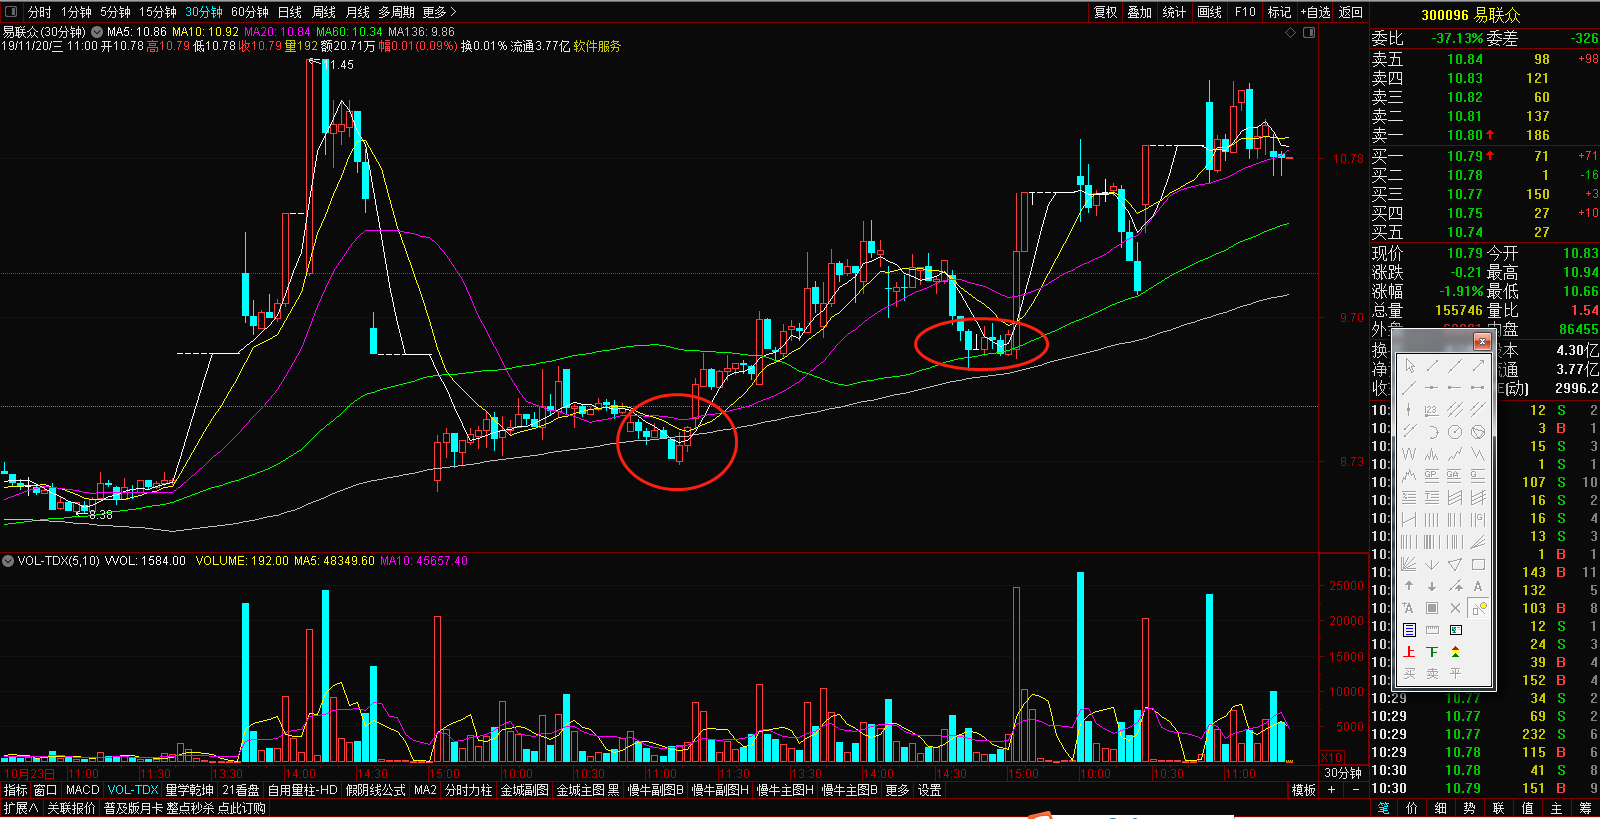
Task: Switch to 5分钟 period tab
Action: [x=115, y=12]
